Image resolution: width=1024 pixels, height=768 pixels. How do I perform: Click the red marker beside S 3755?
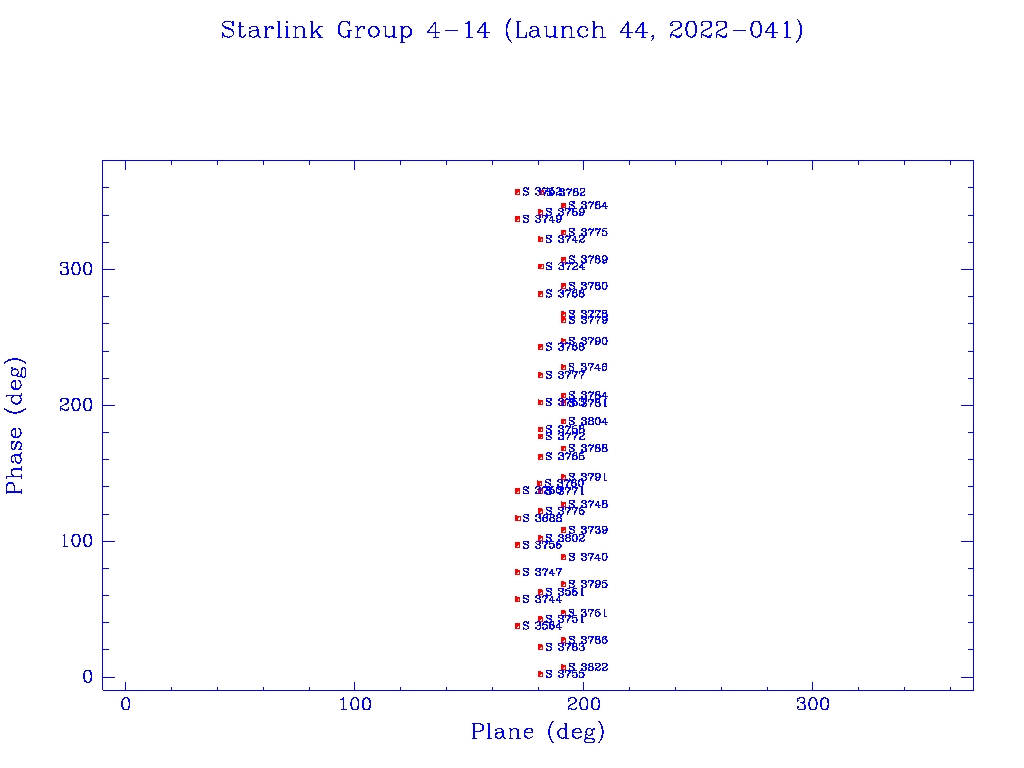point(541,674)
